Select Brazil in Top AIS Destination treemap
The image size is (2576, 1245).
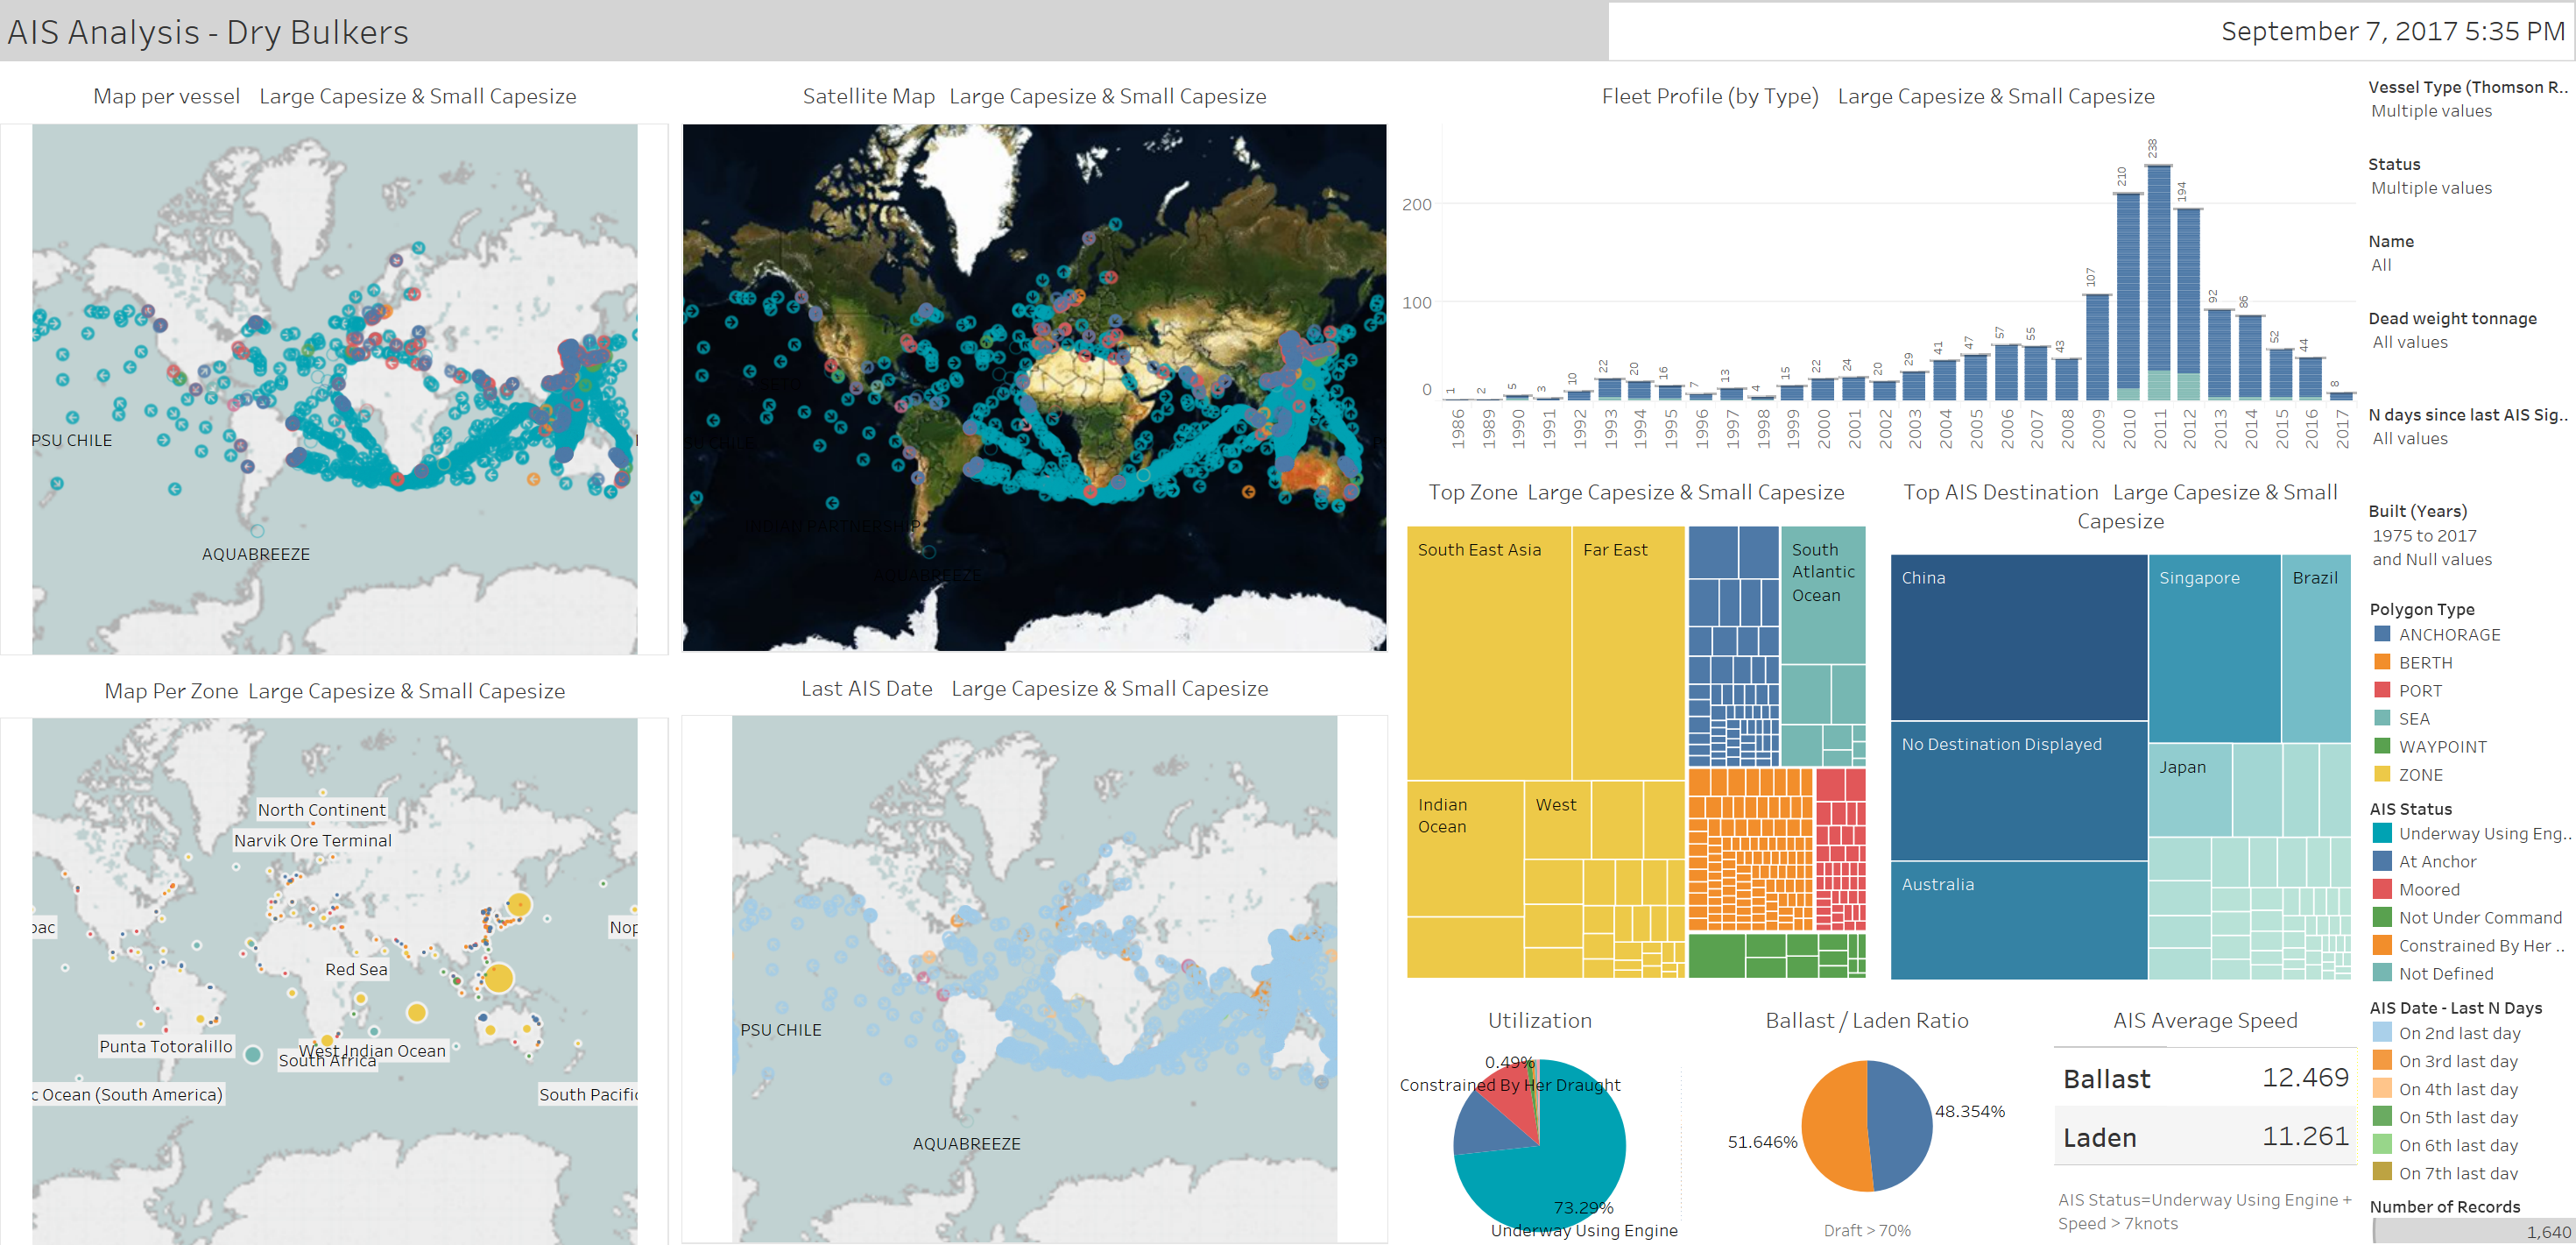[2316, 649]
